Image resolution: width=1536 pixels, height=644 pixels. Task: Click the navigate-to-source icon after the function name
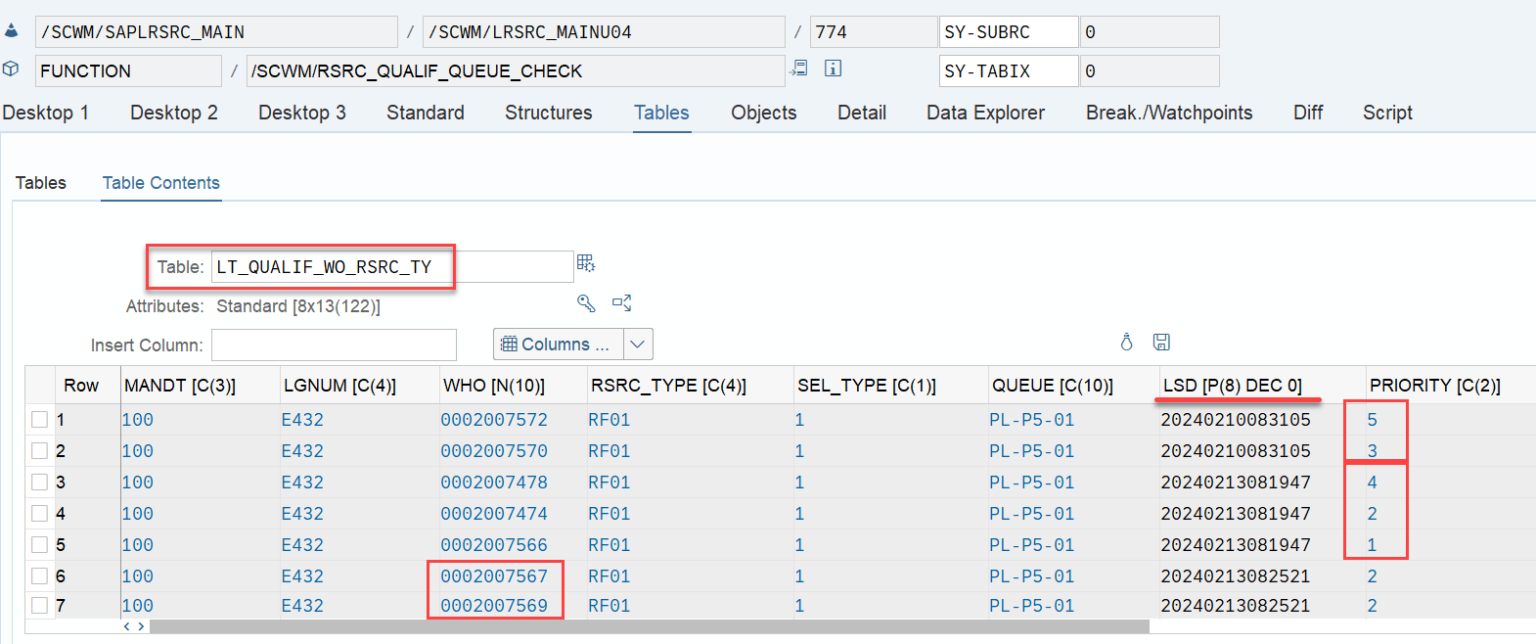[797, 69]
